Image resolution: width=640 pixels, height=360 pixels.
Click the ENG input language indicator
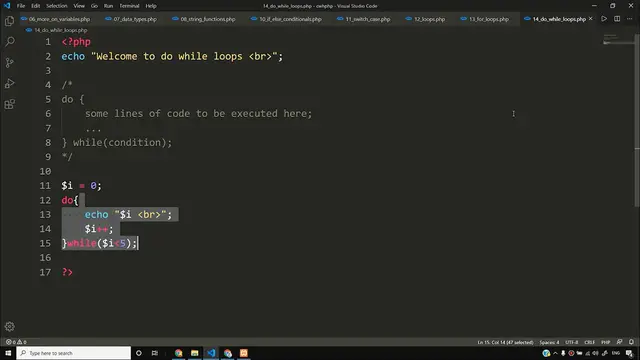pyautogui.click(x=616, y=353)
